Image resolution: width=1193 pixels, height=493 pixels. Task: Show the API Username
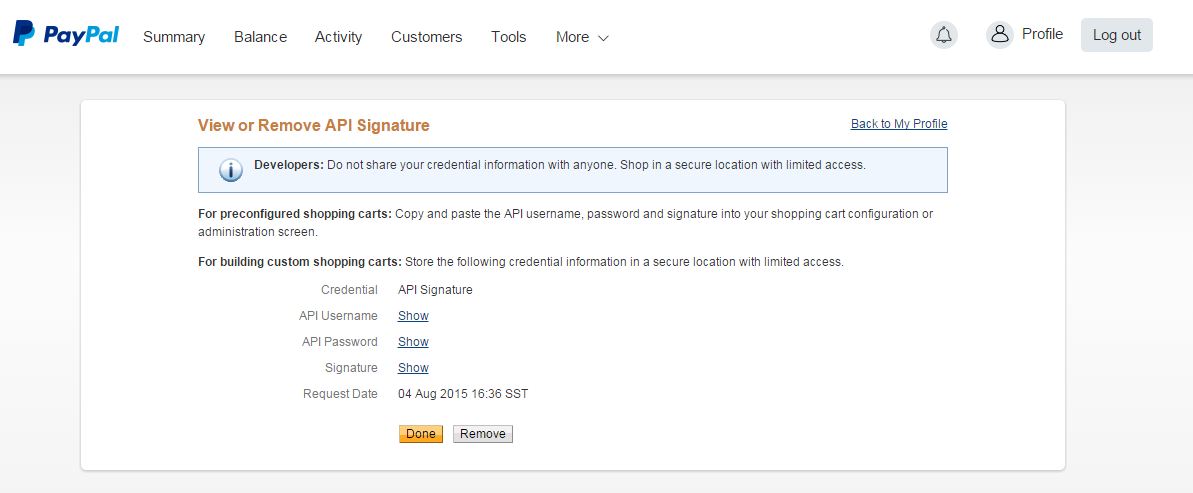point(413,316)
